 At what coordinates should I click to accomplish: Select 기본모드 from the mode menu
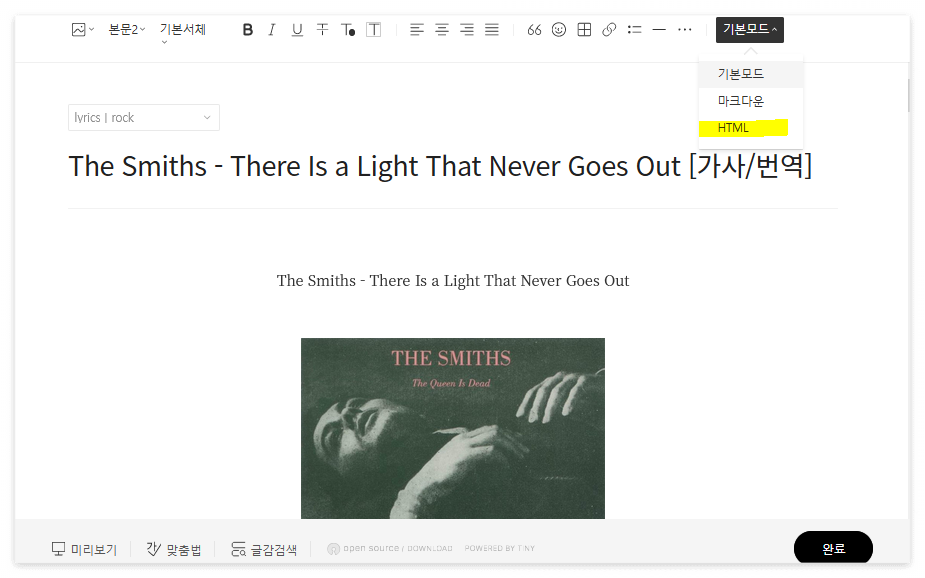click(x=750, y=74)
